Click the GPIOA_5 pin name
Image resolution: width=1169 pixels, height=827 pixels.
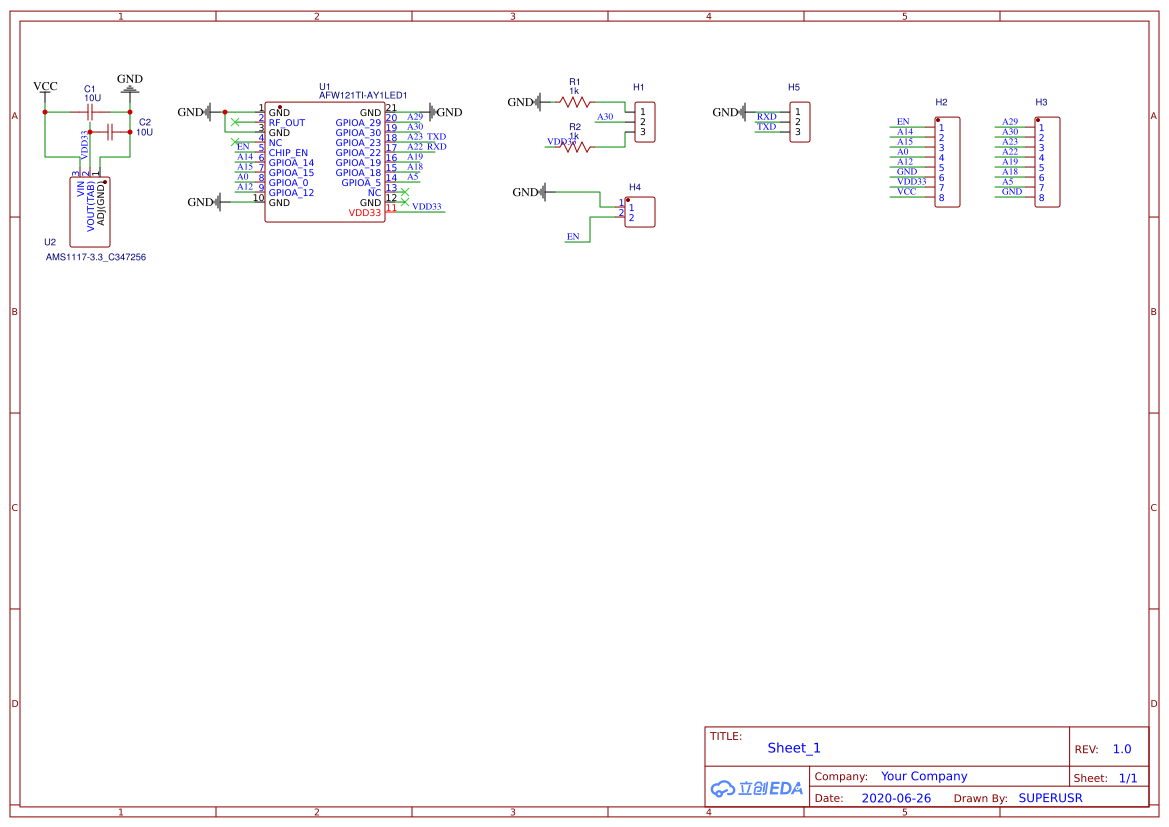[361, 183]
